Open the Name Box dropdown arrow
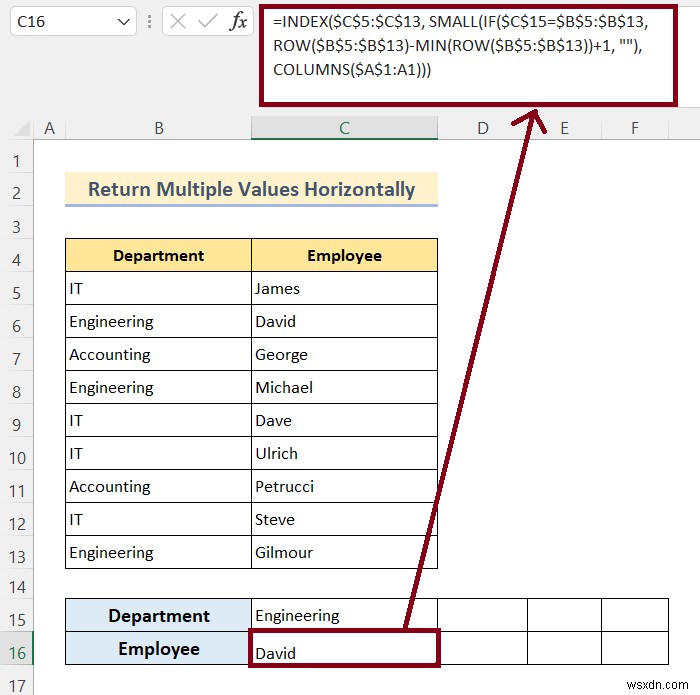Viewport: 700px width, 695px height. 124,21
